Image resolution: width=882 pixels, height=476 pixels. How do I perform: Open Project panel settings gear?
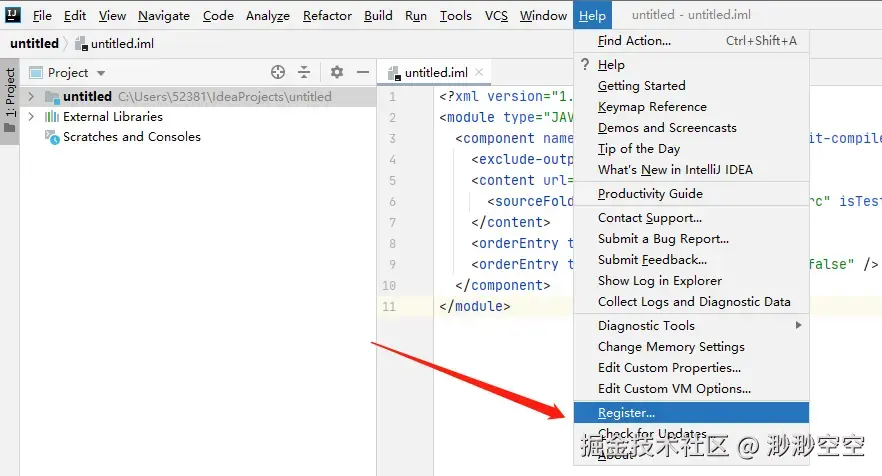tap(336, 72)
